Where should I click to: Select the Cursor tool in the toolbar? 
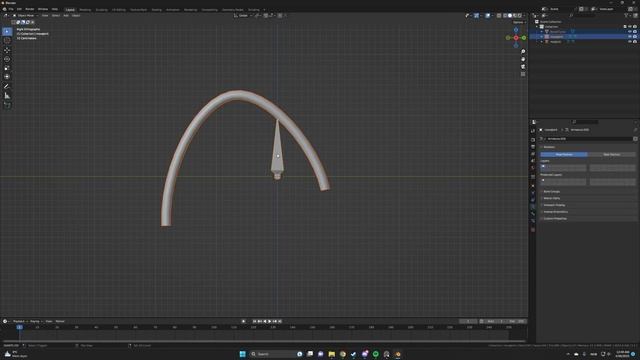(x=7, y=40)
